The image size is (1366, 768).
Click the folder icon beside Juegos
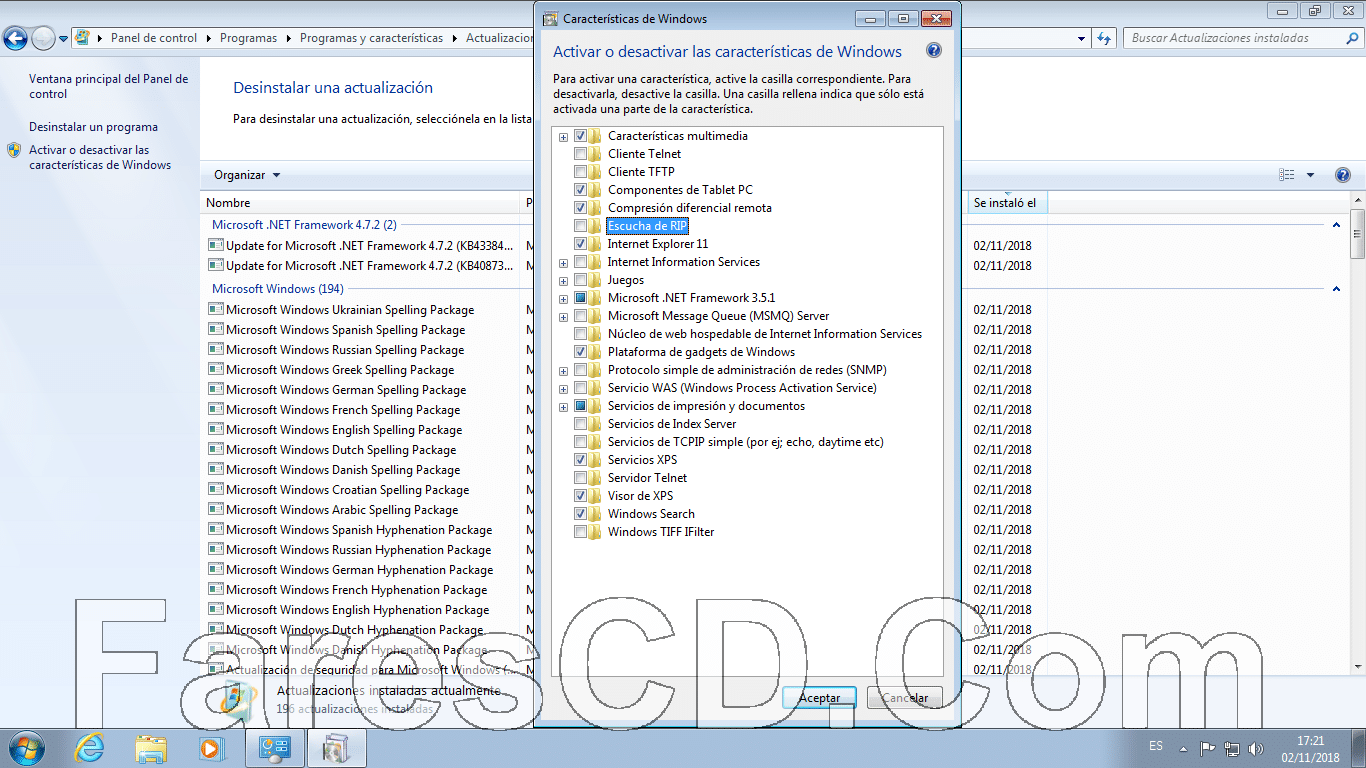tap(594, 280)
